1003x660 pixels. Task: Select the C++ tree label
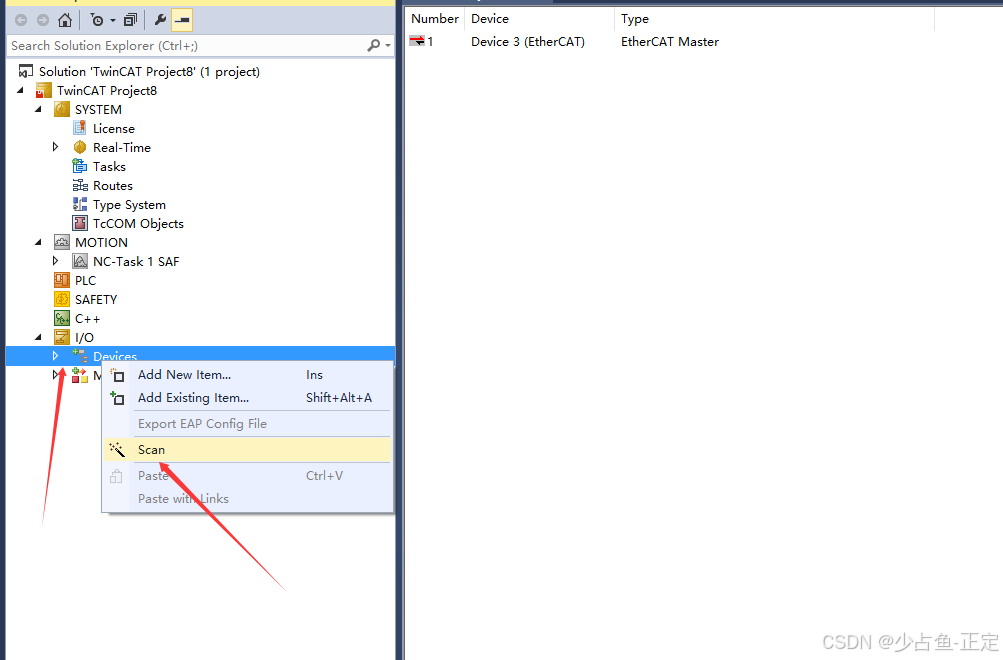pos(88,318)
